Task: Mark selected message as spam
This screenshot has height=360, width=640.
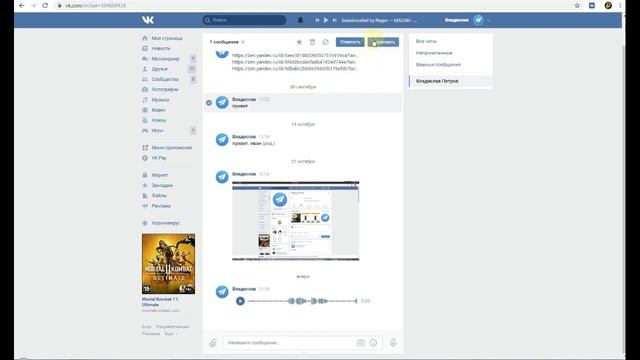Action: (325, 42)
